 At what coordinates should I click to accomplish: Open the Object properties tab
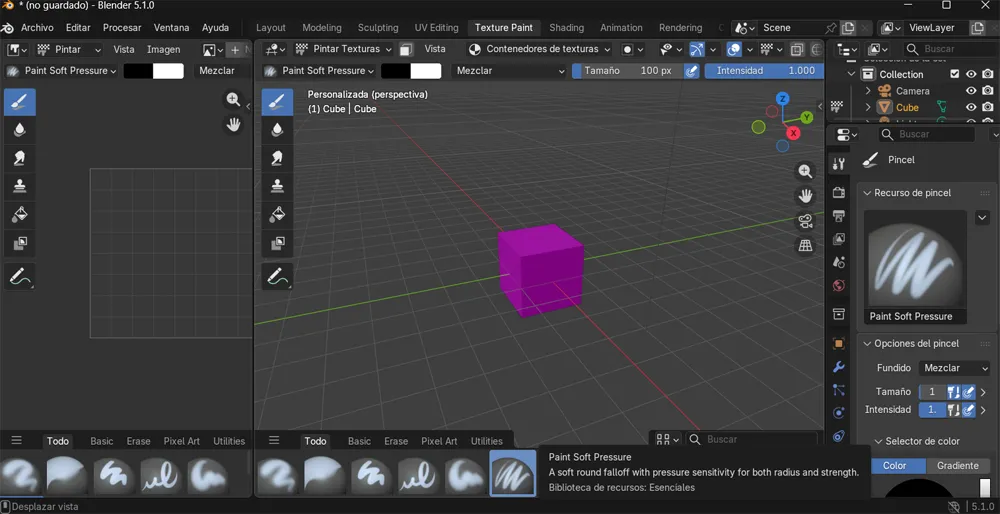pos(839,343)
